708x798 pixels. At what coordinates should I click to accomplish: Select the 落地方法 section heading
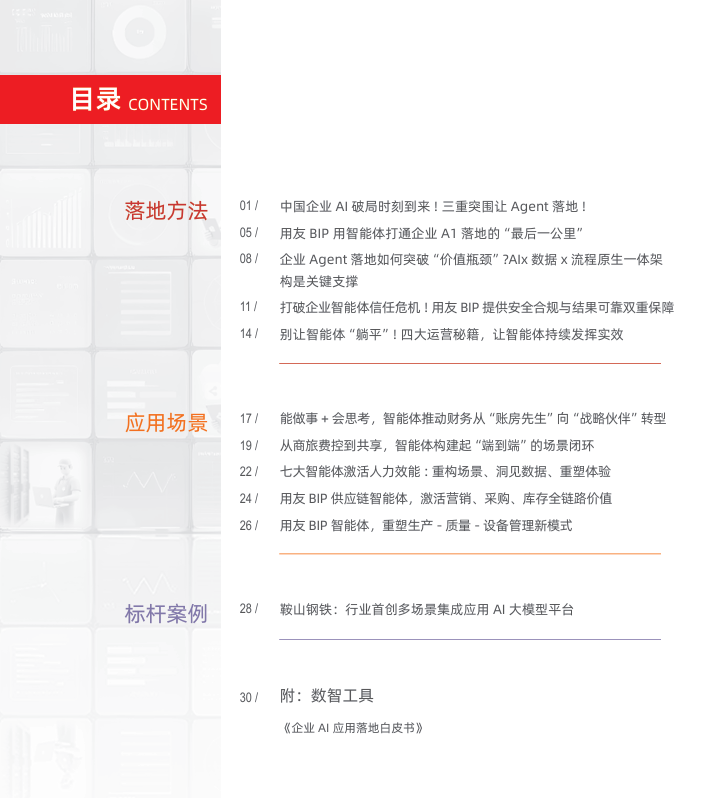click(x=166, y=211)
